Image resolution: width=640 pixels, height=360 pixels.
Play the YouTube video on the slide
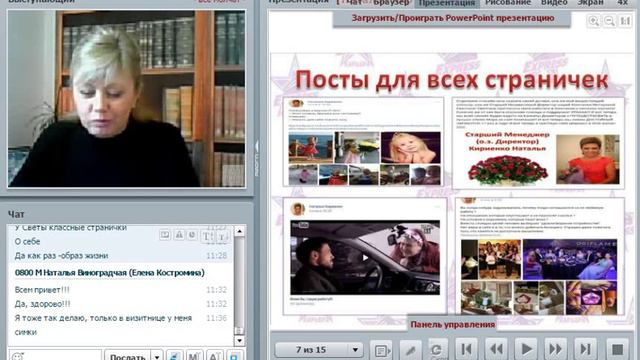point(365,258)
